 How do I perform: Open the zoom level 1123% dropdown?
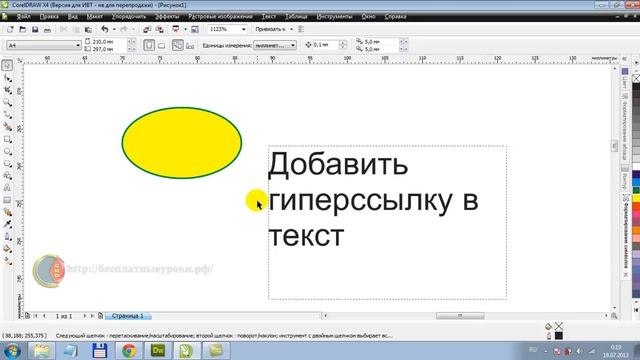244,29
